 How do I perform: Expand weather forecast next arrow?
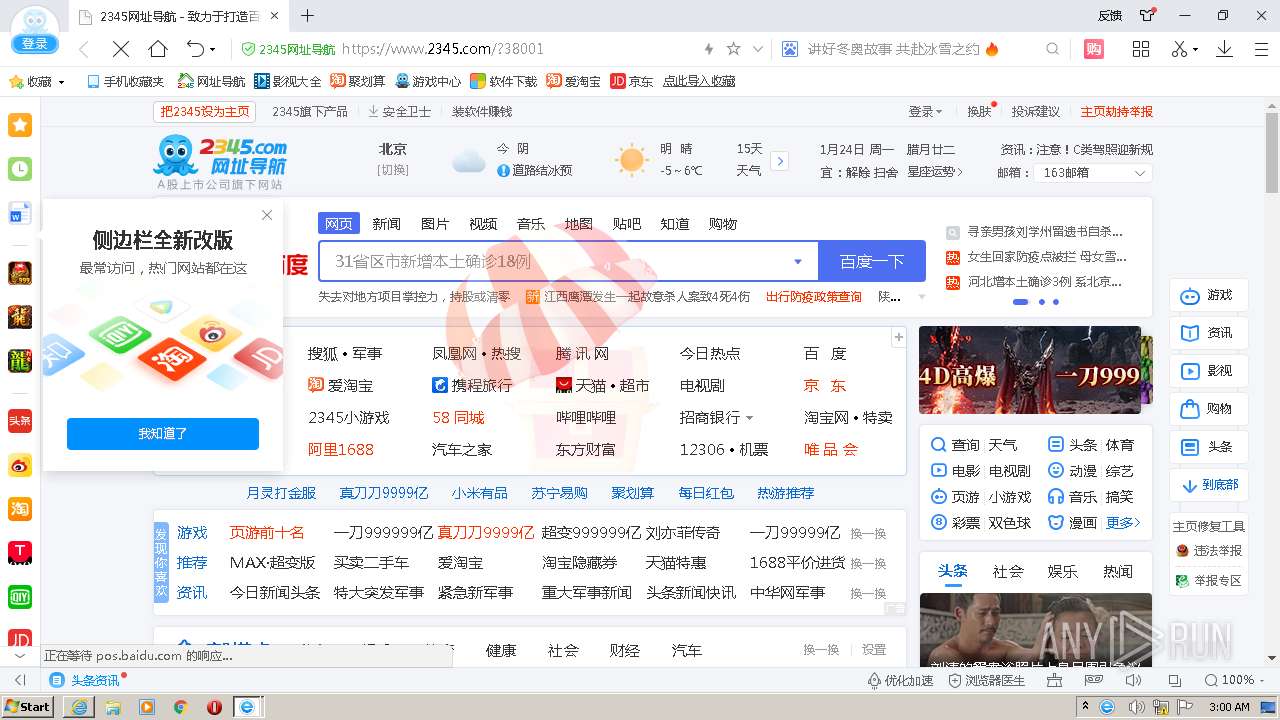(780, 160)
